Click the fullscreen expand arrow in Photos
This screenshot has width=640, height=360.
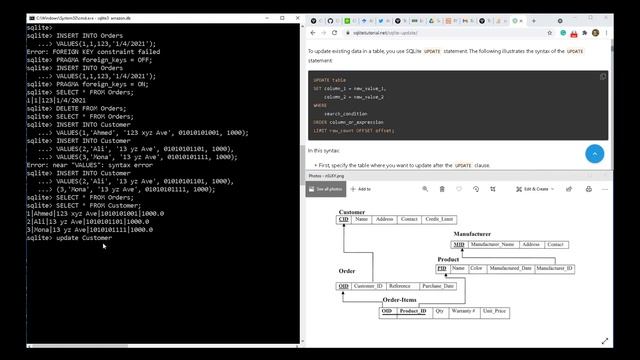point(604,341)
